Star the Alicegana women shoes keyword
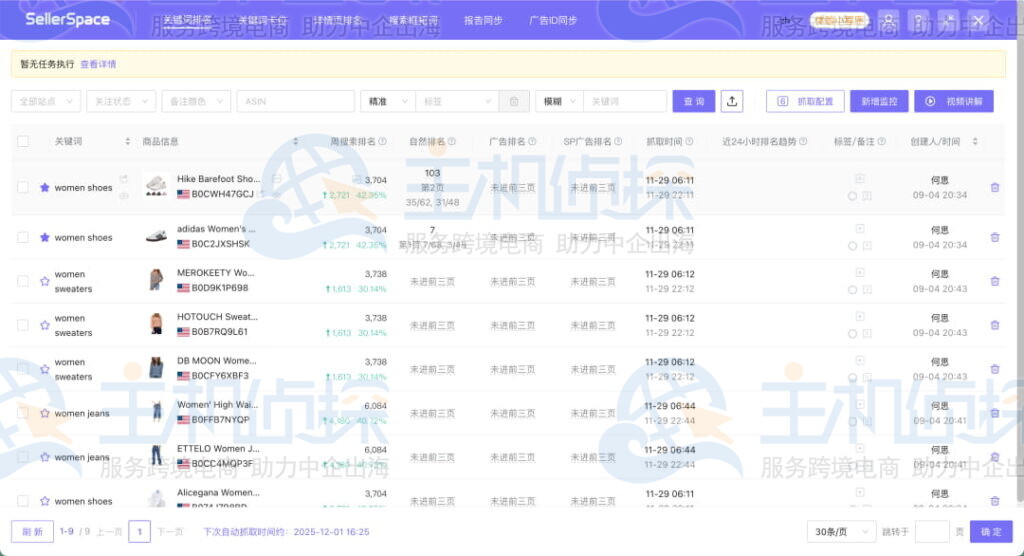This screenshot has height=556, width=1024. point(44,501)
